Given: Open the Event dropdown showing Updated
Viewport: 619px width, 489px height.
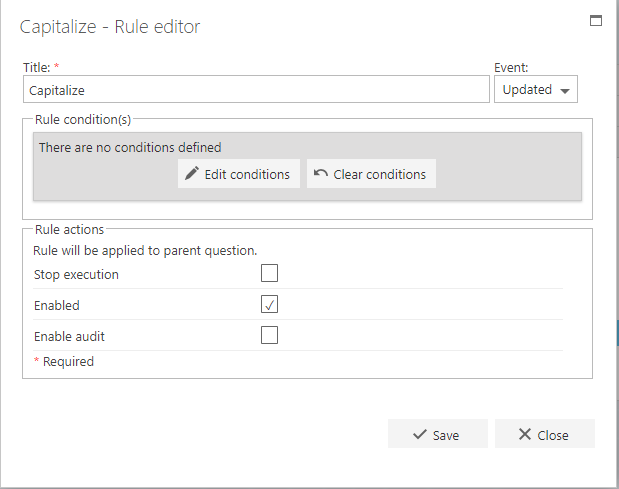Looking at the screenshot, I should click(x=536, y=90).
